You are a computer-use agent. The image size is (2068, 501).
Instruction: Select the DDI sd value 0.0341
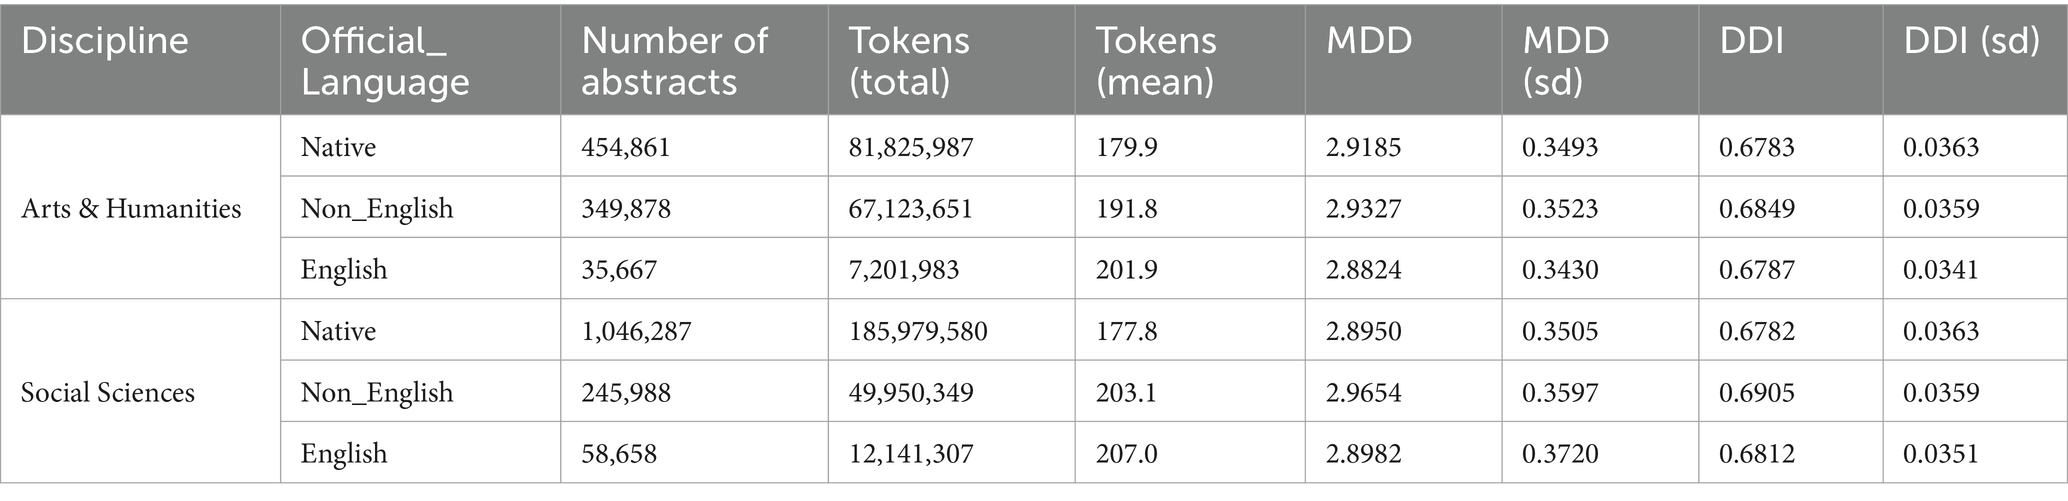click(1941, 269)
